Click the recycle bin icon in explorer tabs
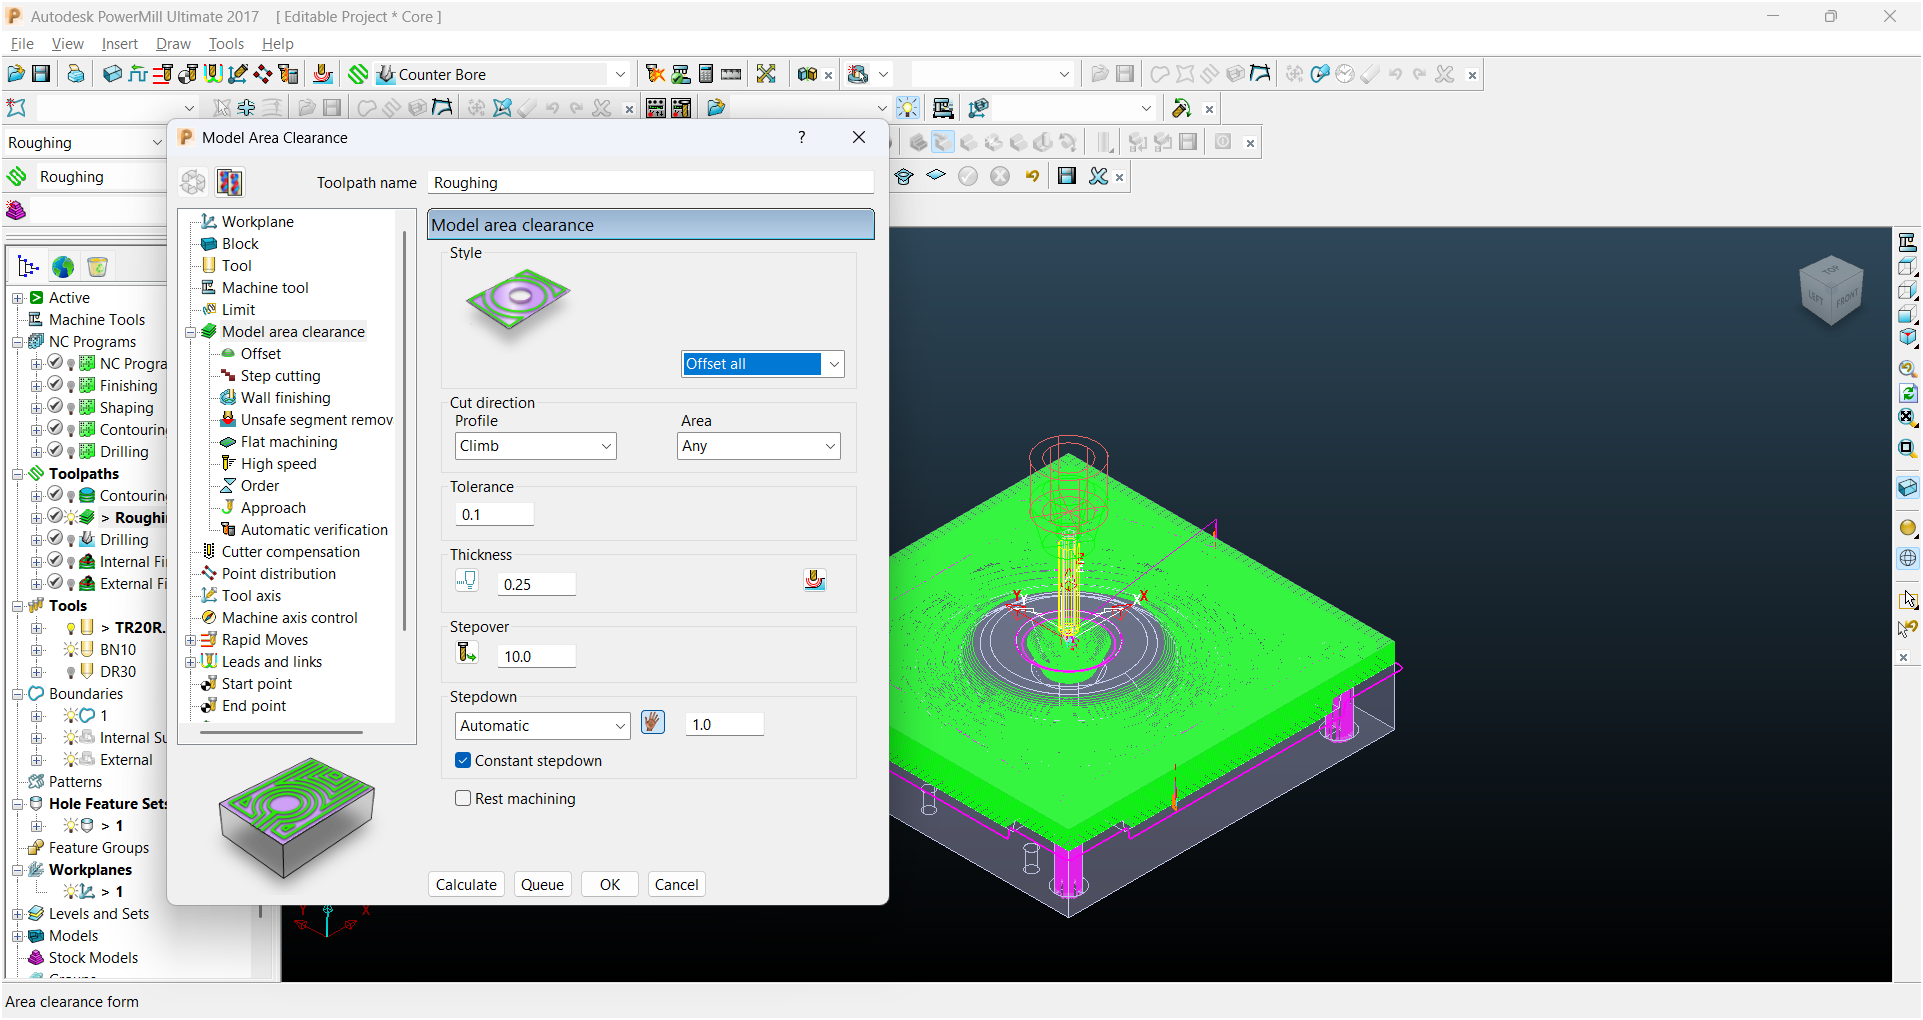Viewport: 1923px width, 1020px height. coord(97,267)
